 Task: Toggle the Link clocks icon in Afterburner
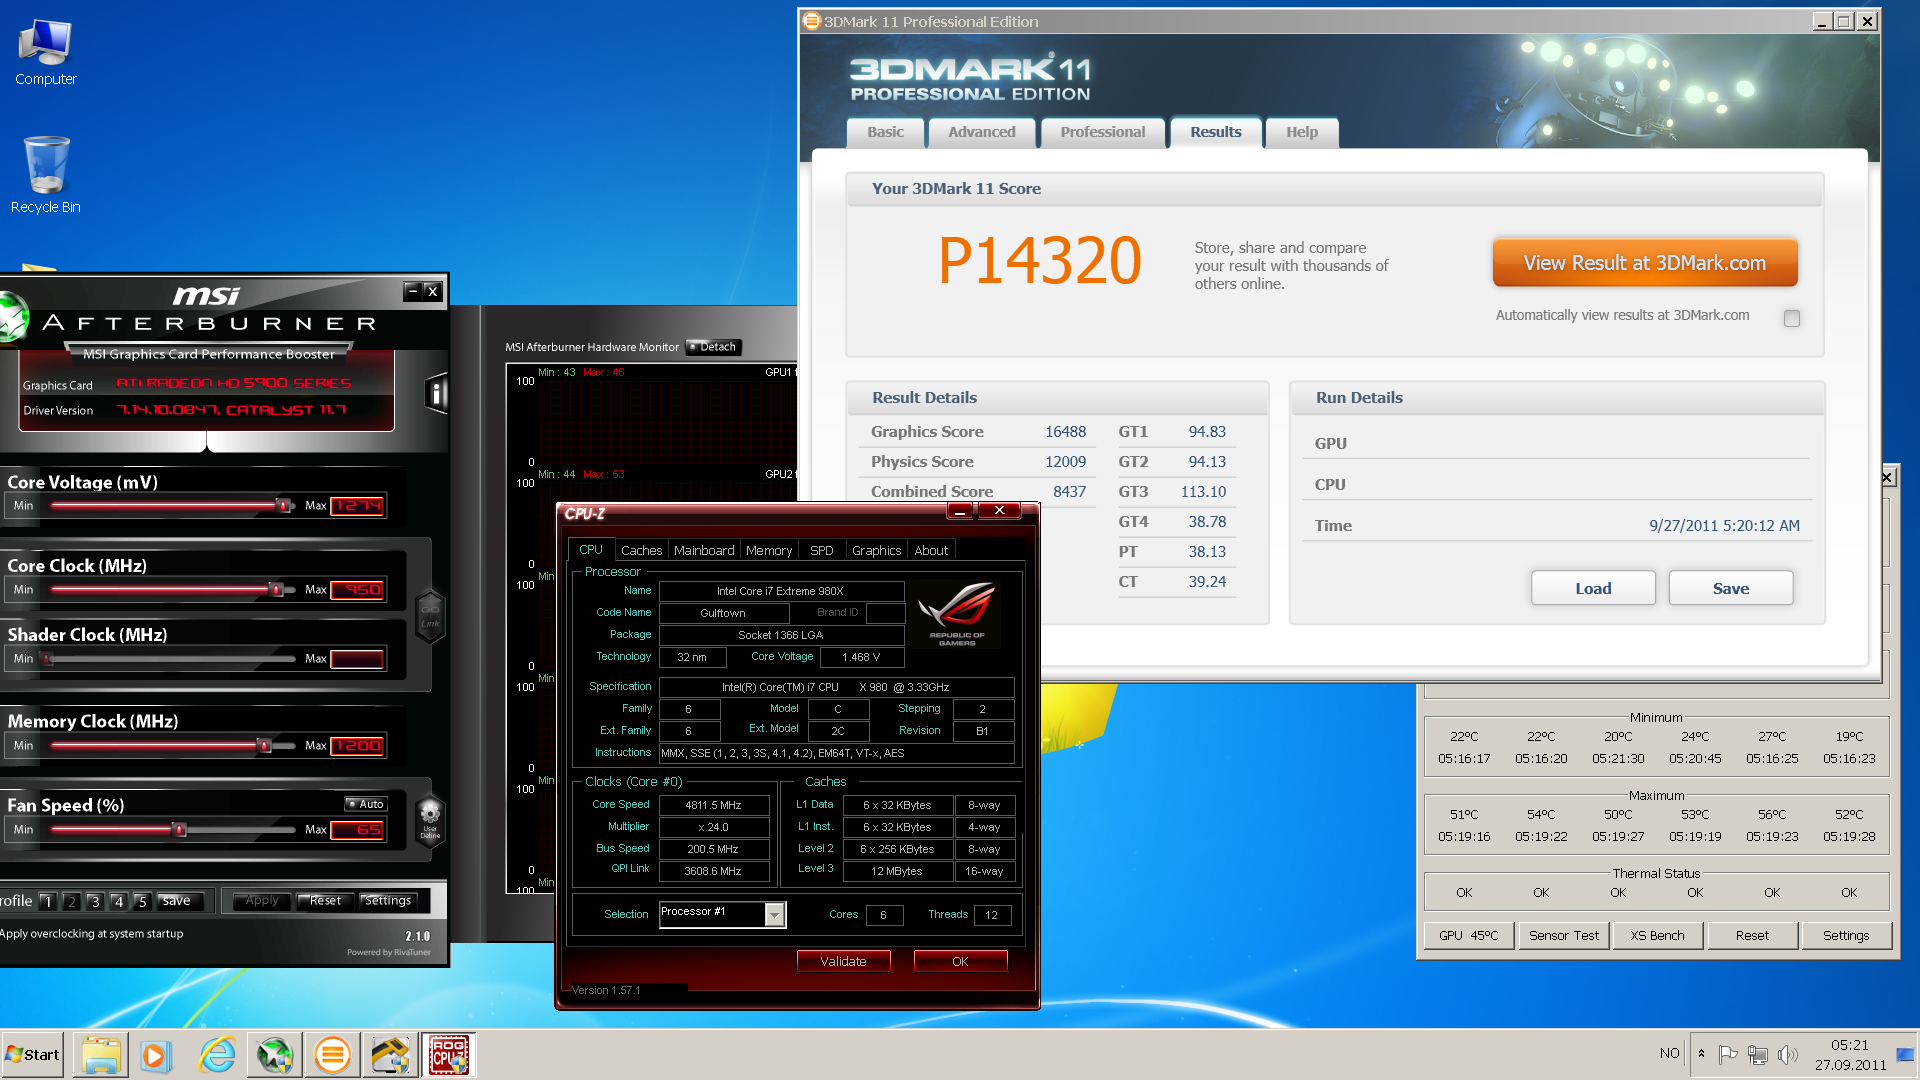point(430,614)
